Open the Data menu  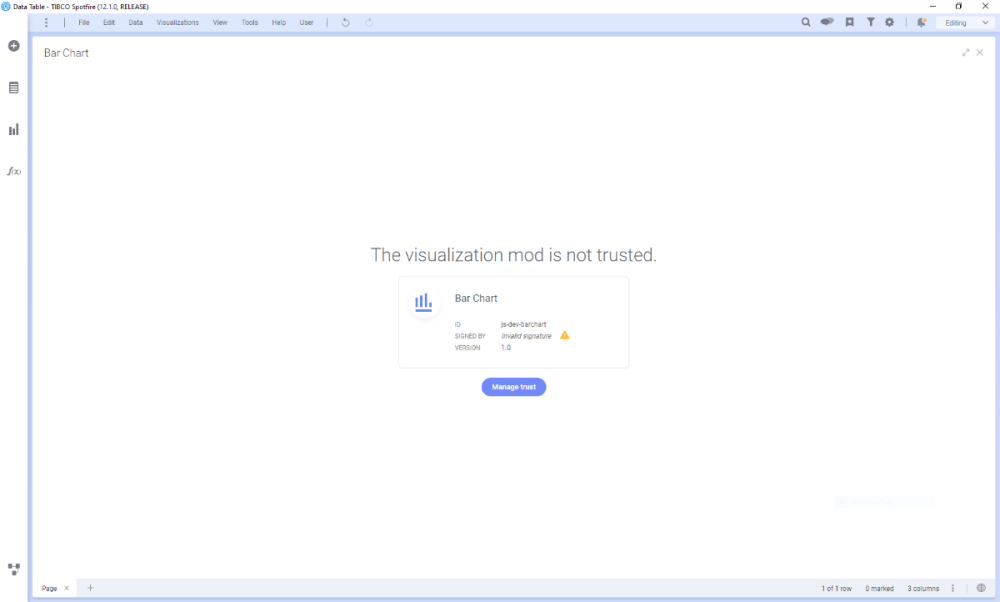(x=136, y=22)
